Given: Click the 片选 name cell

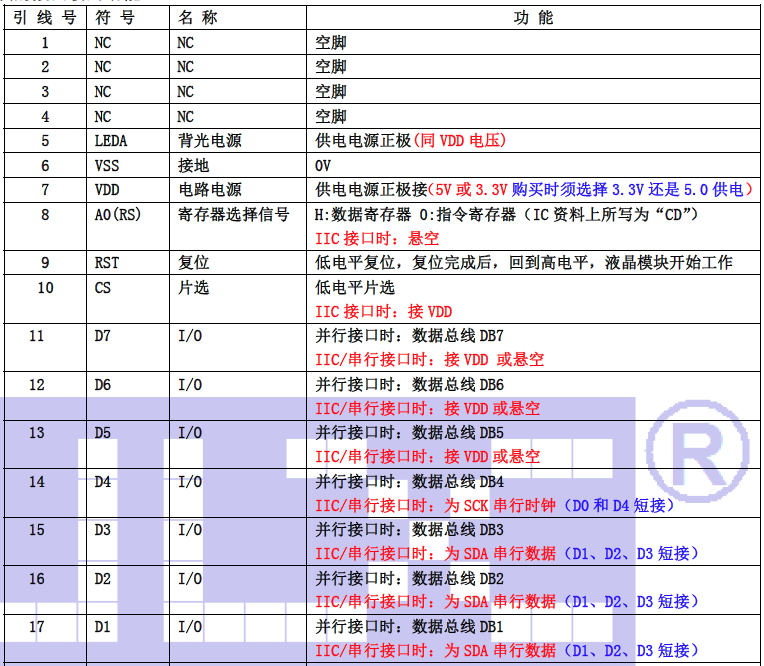Looking at the screenshot, I should point(193,288).
